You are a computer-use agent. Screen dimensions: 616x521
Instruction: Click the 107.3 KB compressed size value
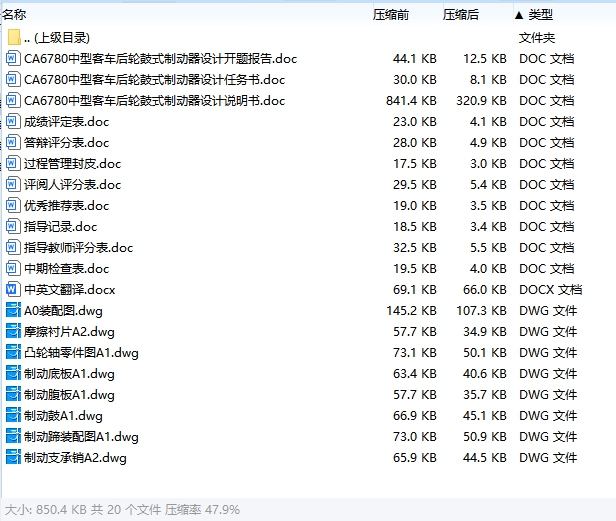click(481, 311)
